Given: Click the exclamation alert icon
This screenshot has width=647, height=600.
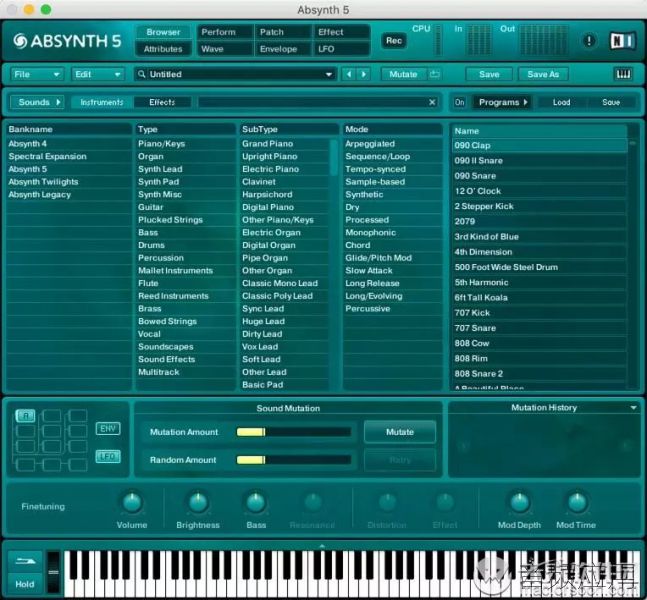Looking at the screenshot, I should 589,41.
